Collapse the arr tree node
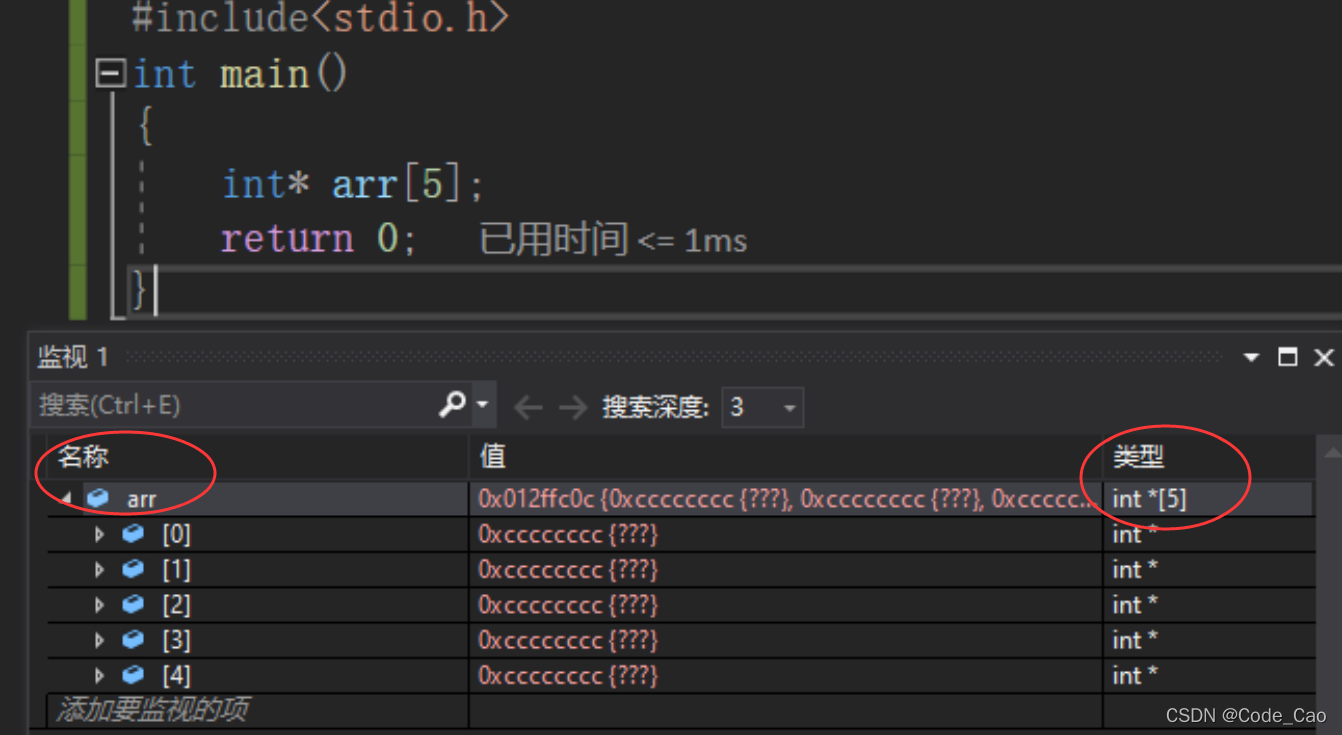The width and height of the screenshot is (1342, 735). (x=67, y=498)
